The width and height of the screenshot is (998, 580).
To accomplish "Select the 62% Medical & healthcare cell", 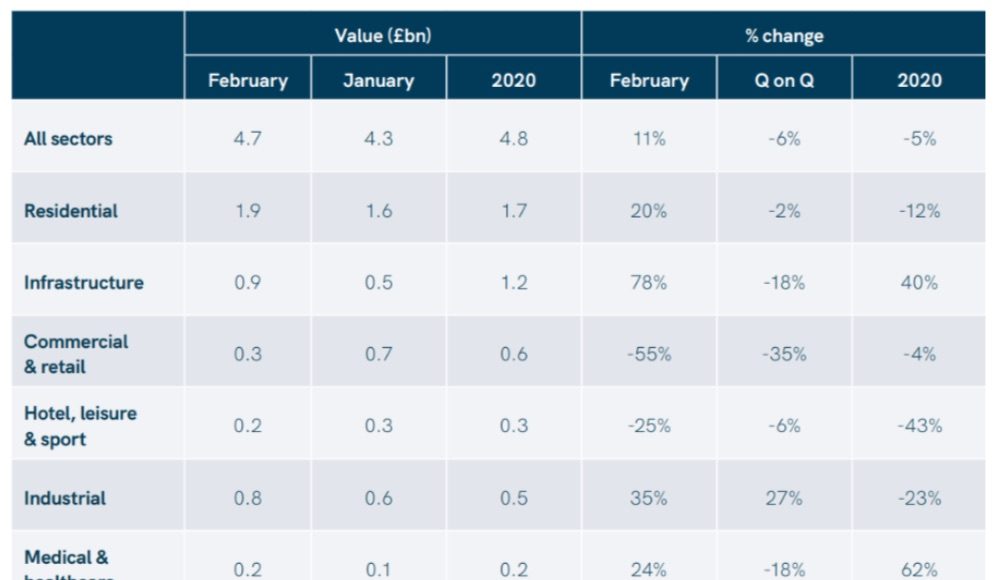I will pos(918,569).
